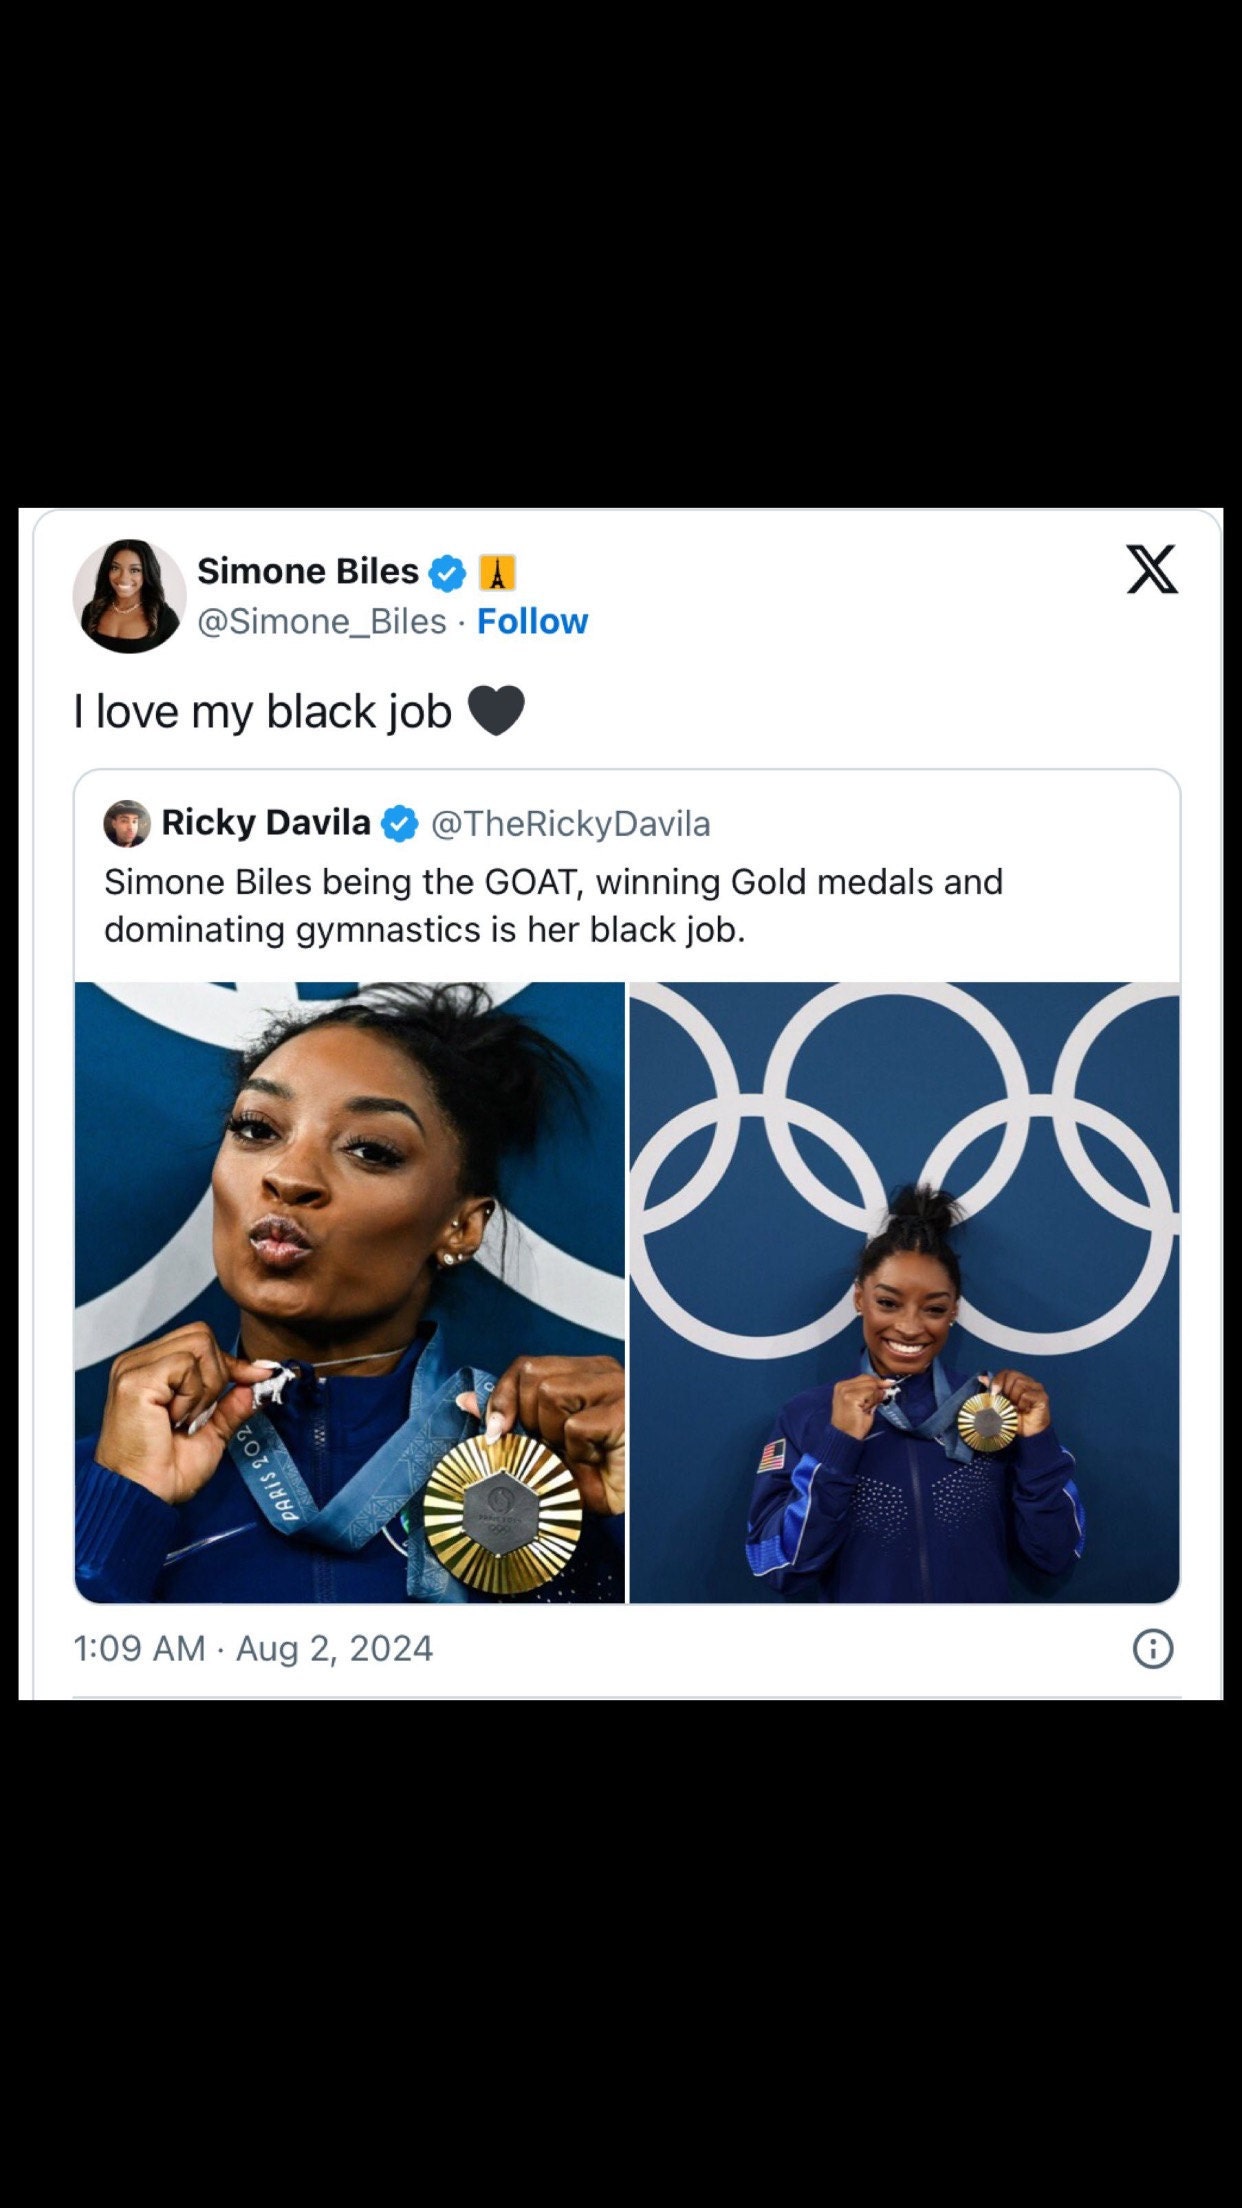Click the Eiffel Tower badge next to name

pos(497,573)
